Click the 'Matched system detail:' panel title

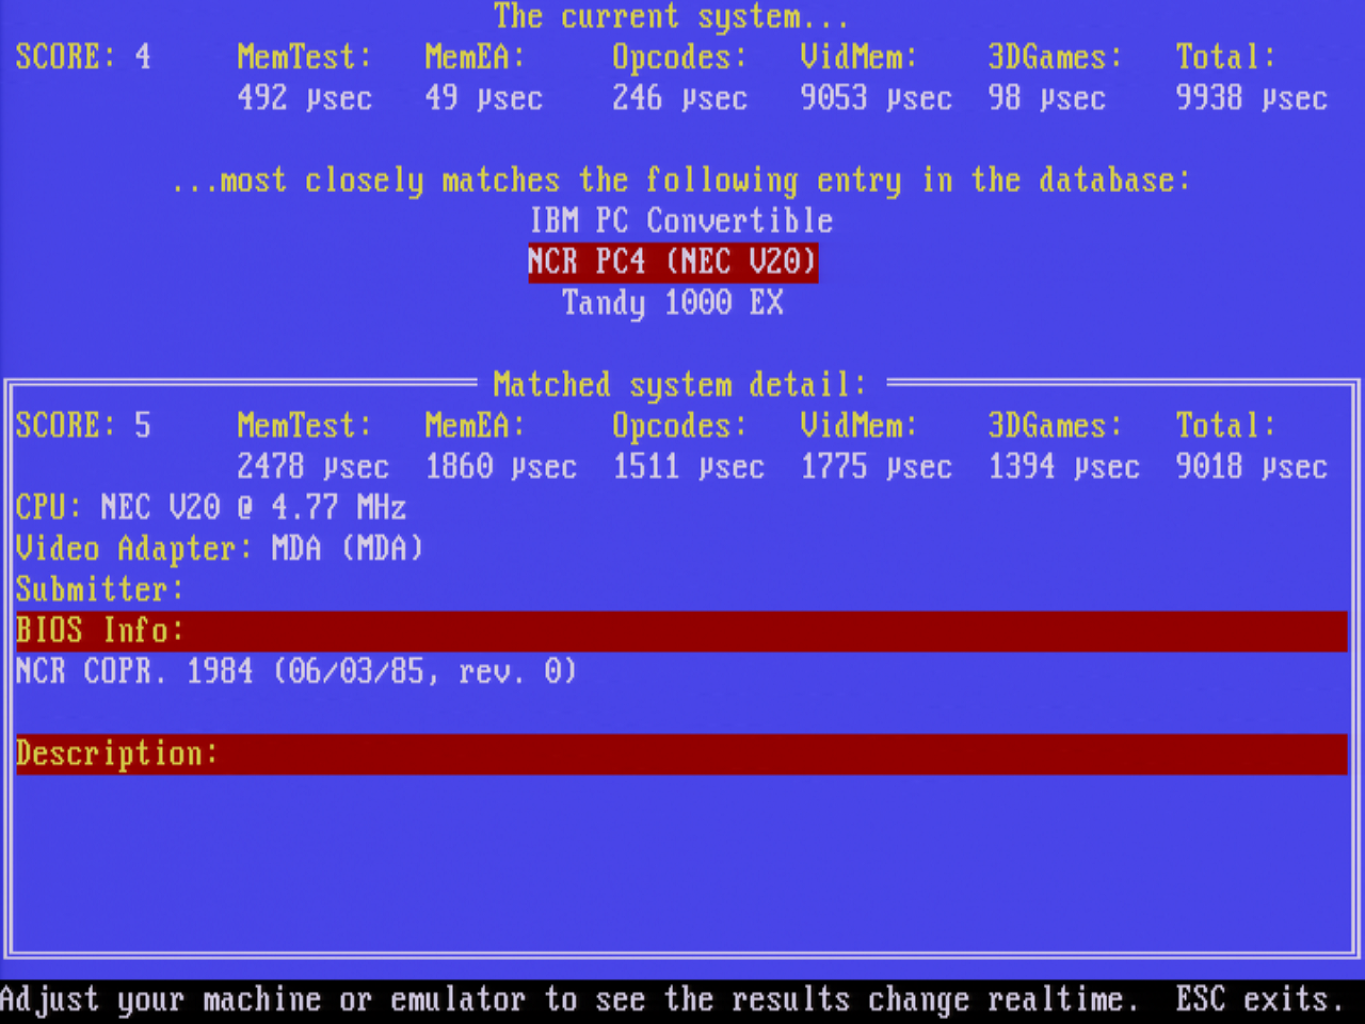pos(680,385)
